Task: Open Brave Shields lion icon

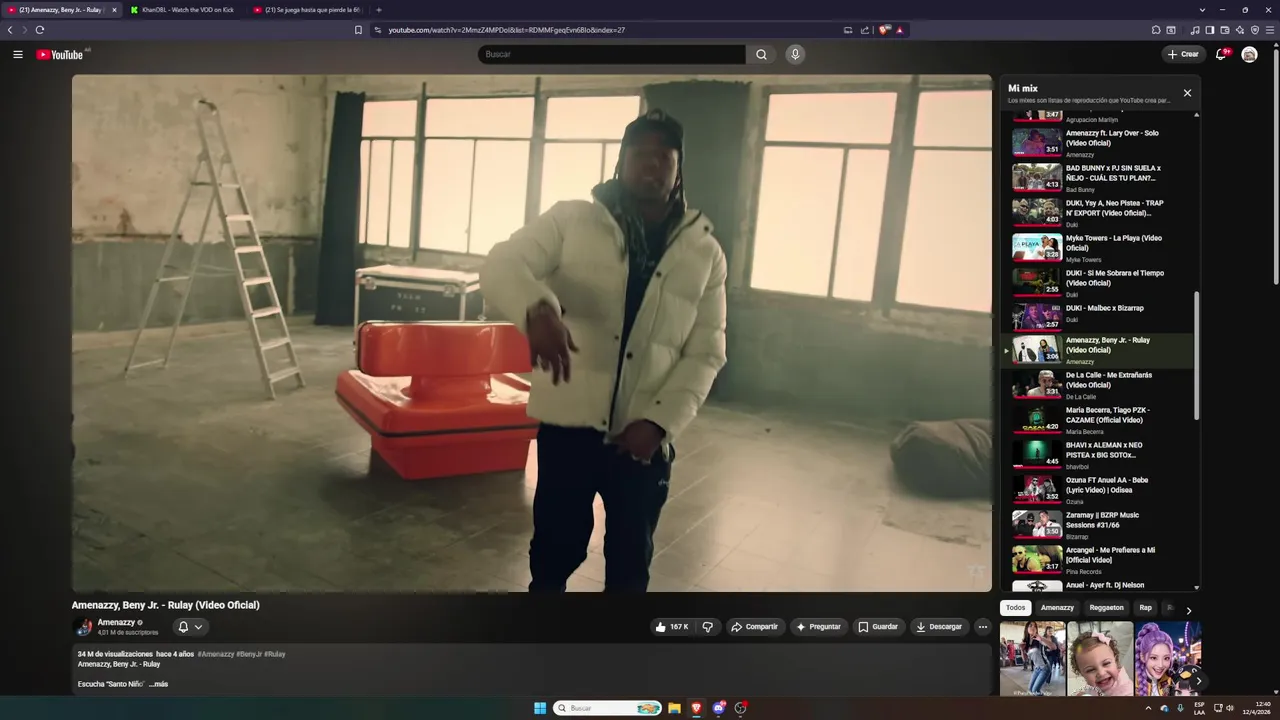Action: [884, 30]
